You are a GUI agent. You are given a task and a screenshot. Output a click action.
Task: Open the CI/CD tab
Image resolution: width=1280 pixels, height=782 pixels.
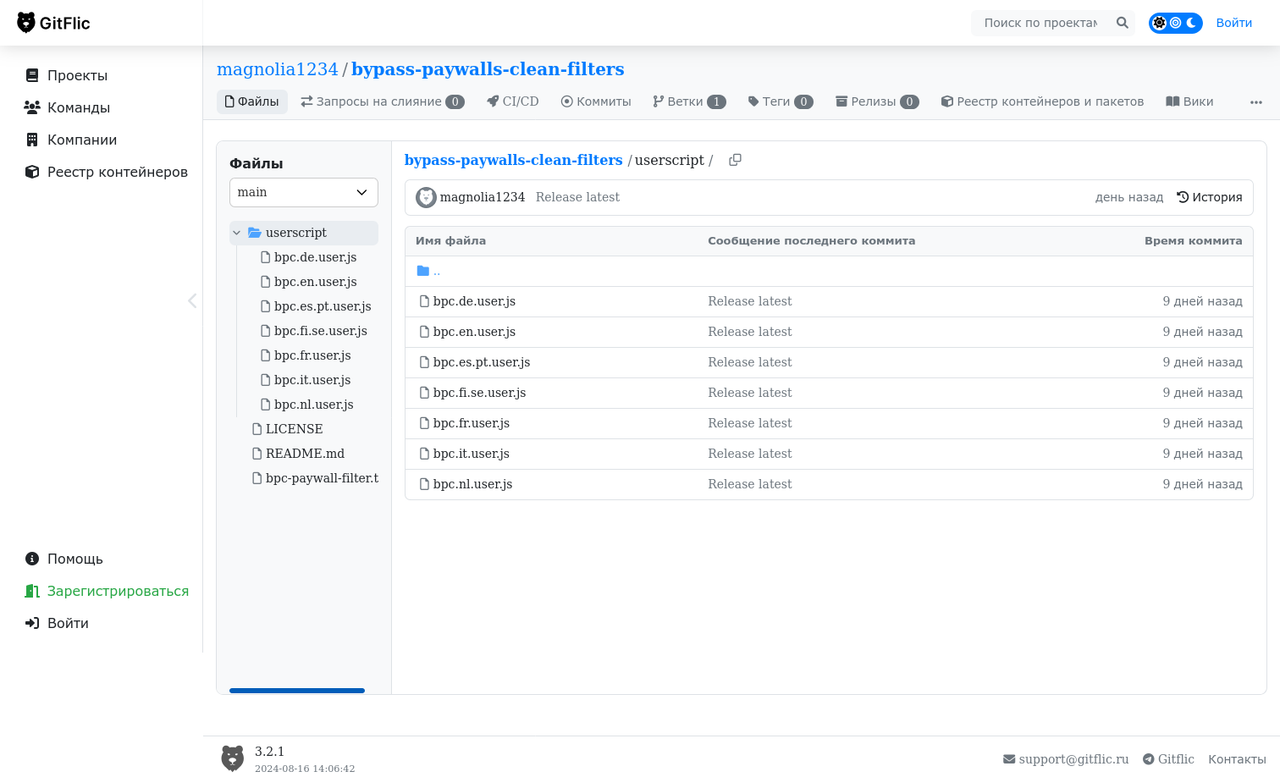pyautogui.click(x=513, y=102)
